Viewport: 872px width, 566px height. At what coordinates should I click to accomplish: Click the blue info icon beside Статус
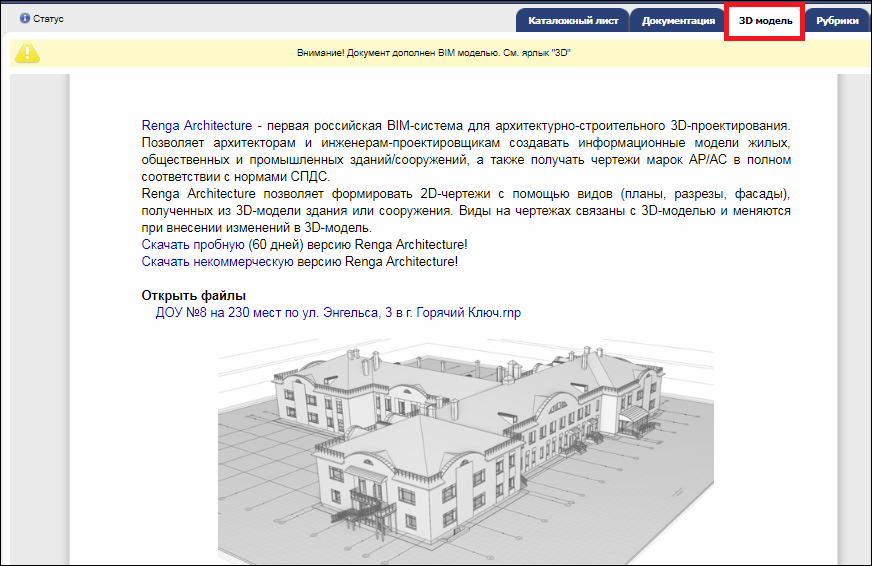25,19
